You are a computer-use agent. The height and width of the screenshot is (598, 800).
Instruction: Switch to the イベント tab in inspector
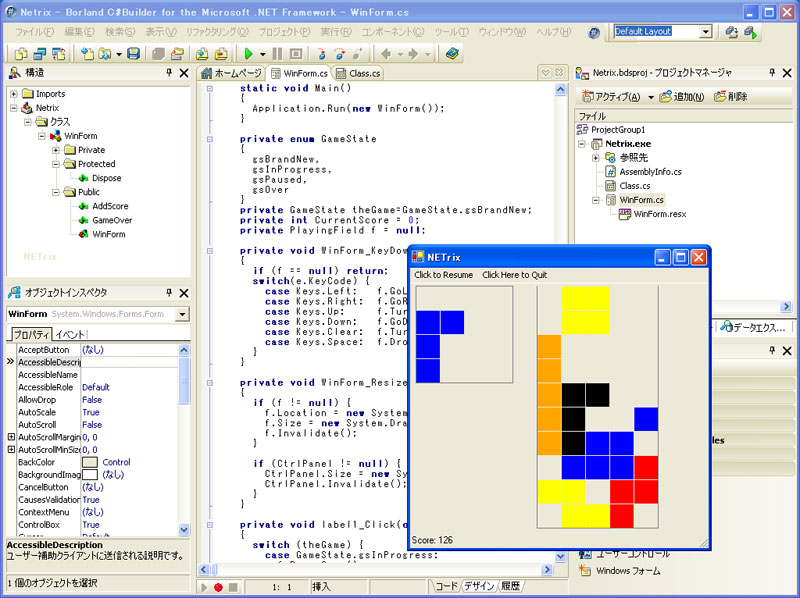click(69, 335)
